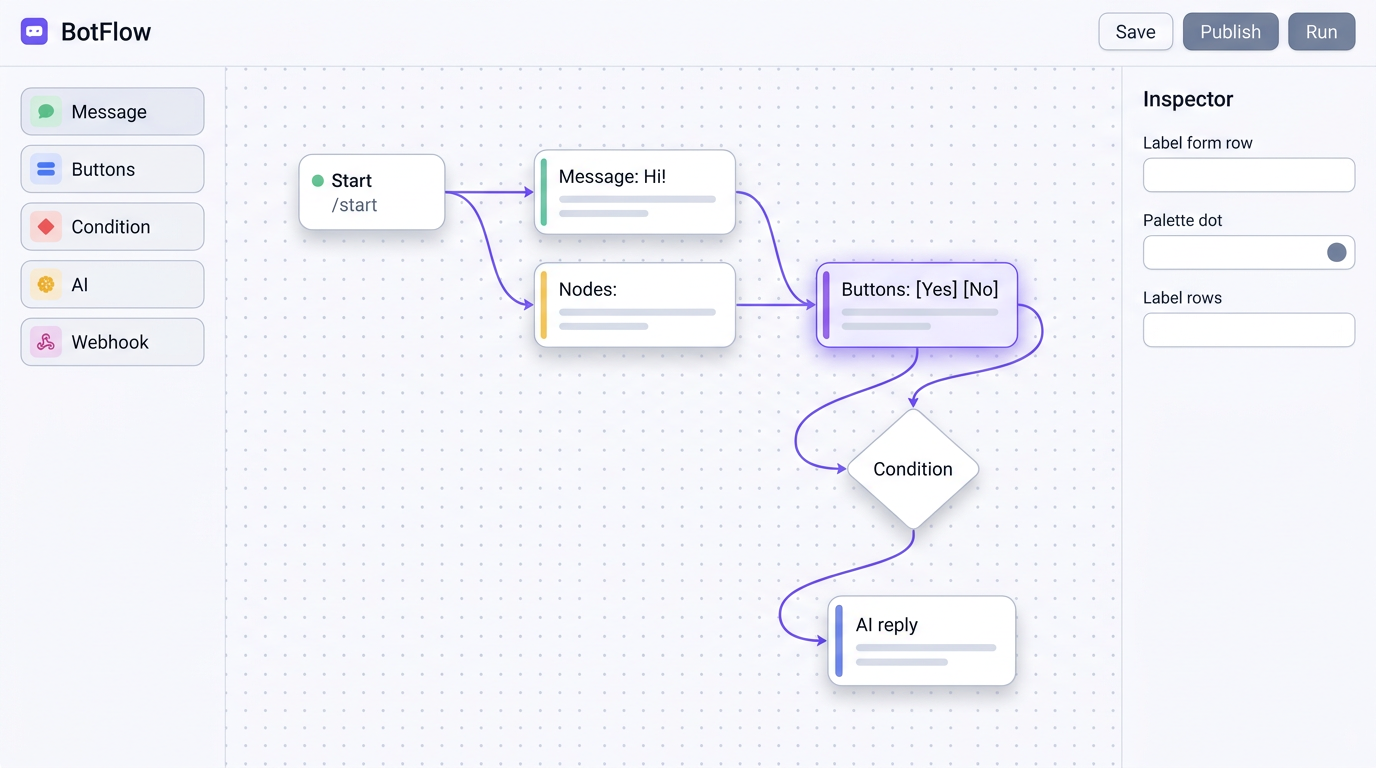
Task: Publish the bot flow
Action: [x=1230, y=32]
